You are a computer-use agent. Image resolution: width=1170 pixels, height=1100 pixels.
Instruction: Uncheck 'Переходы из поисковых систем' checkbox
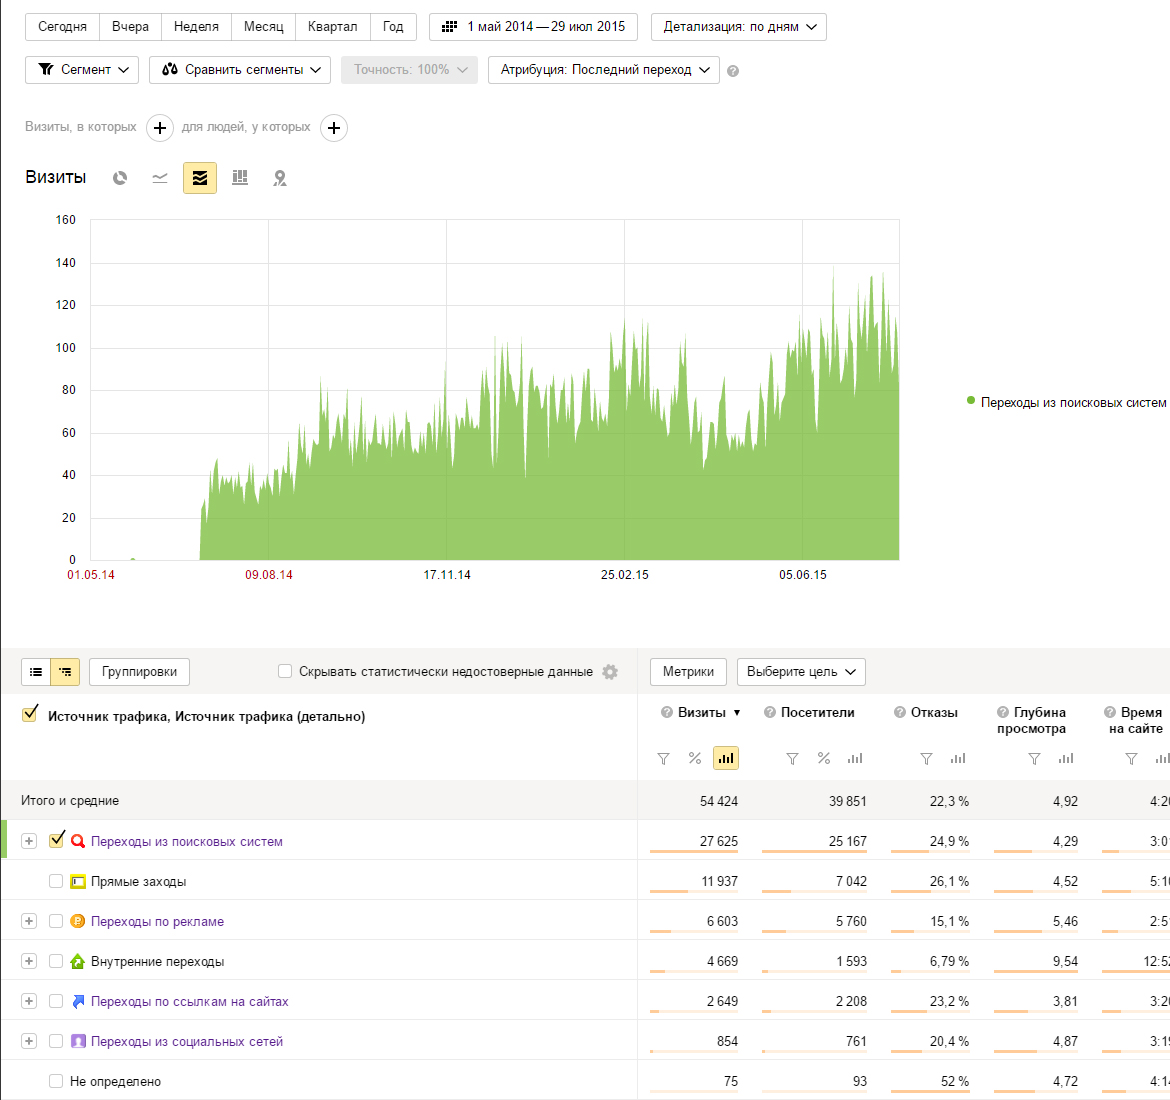pyautogui.click(x=57, y=840)
